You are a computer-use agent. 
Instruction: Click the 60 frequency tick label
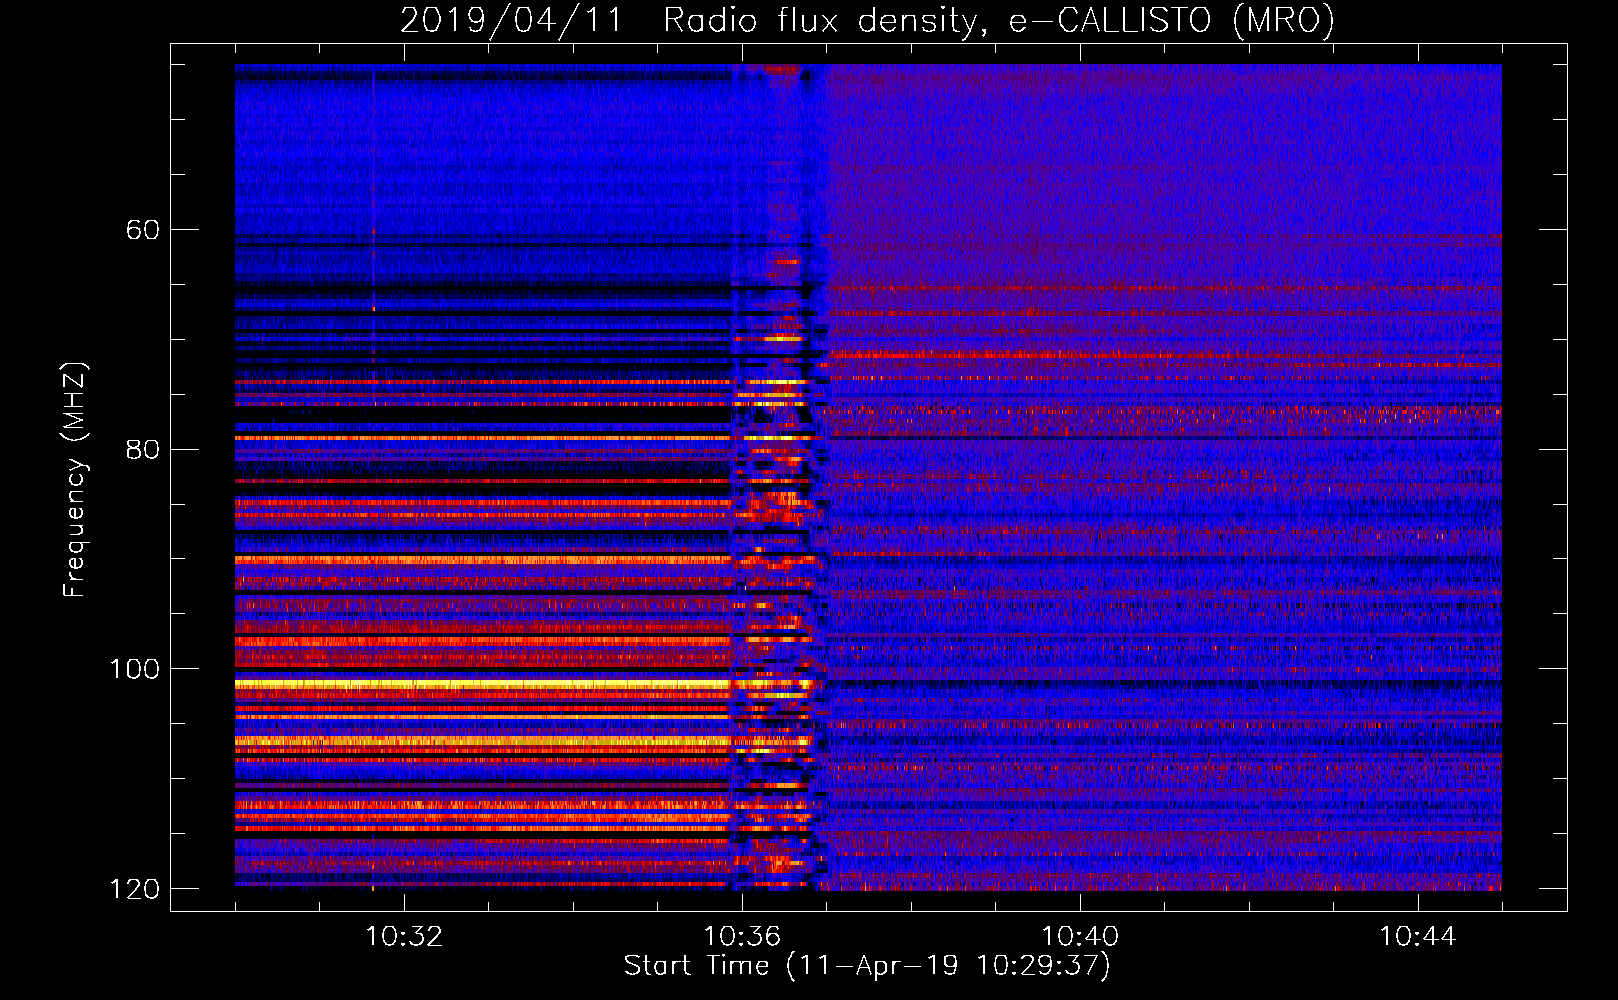click(x=143, y=230)
